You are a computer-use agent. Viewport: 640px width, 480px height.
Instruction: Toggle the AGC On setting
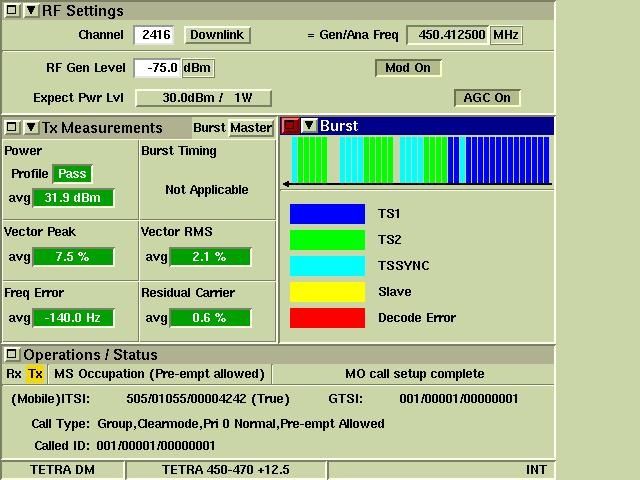pos(487,98)
